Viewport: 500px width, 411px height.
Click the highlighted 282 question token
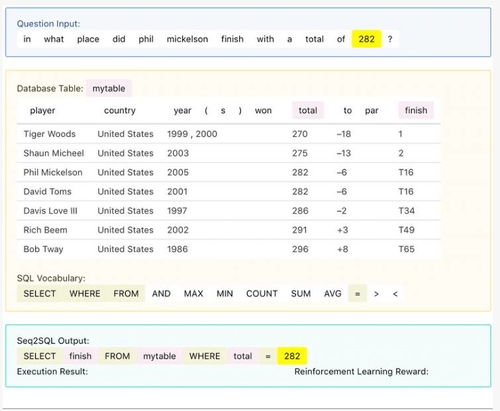pos(366,39)
